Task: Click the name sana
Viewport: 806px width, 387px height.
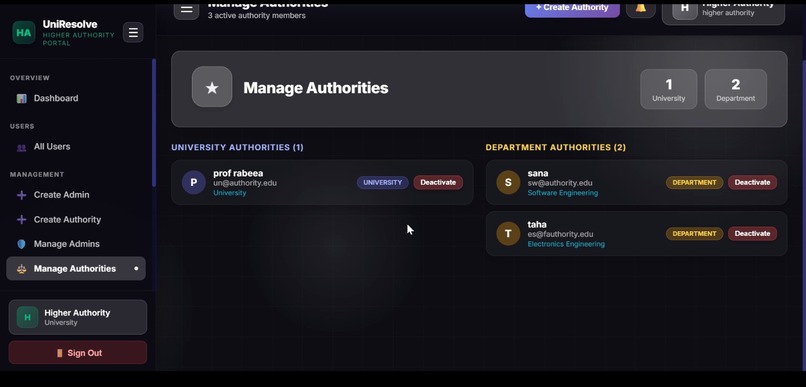Action: pyautogui.click(x=538, y=173)
